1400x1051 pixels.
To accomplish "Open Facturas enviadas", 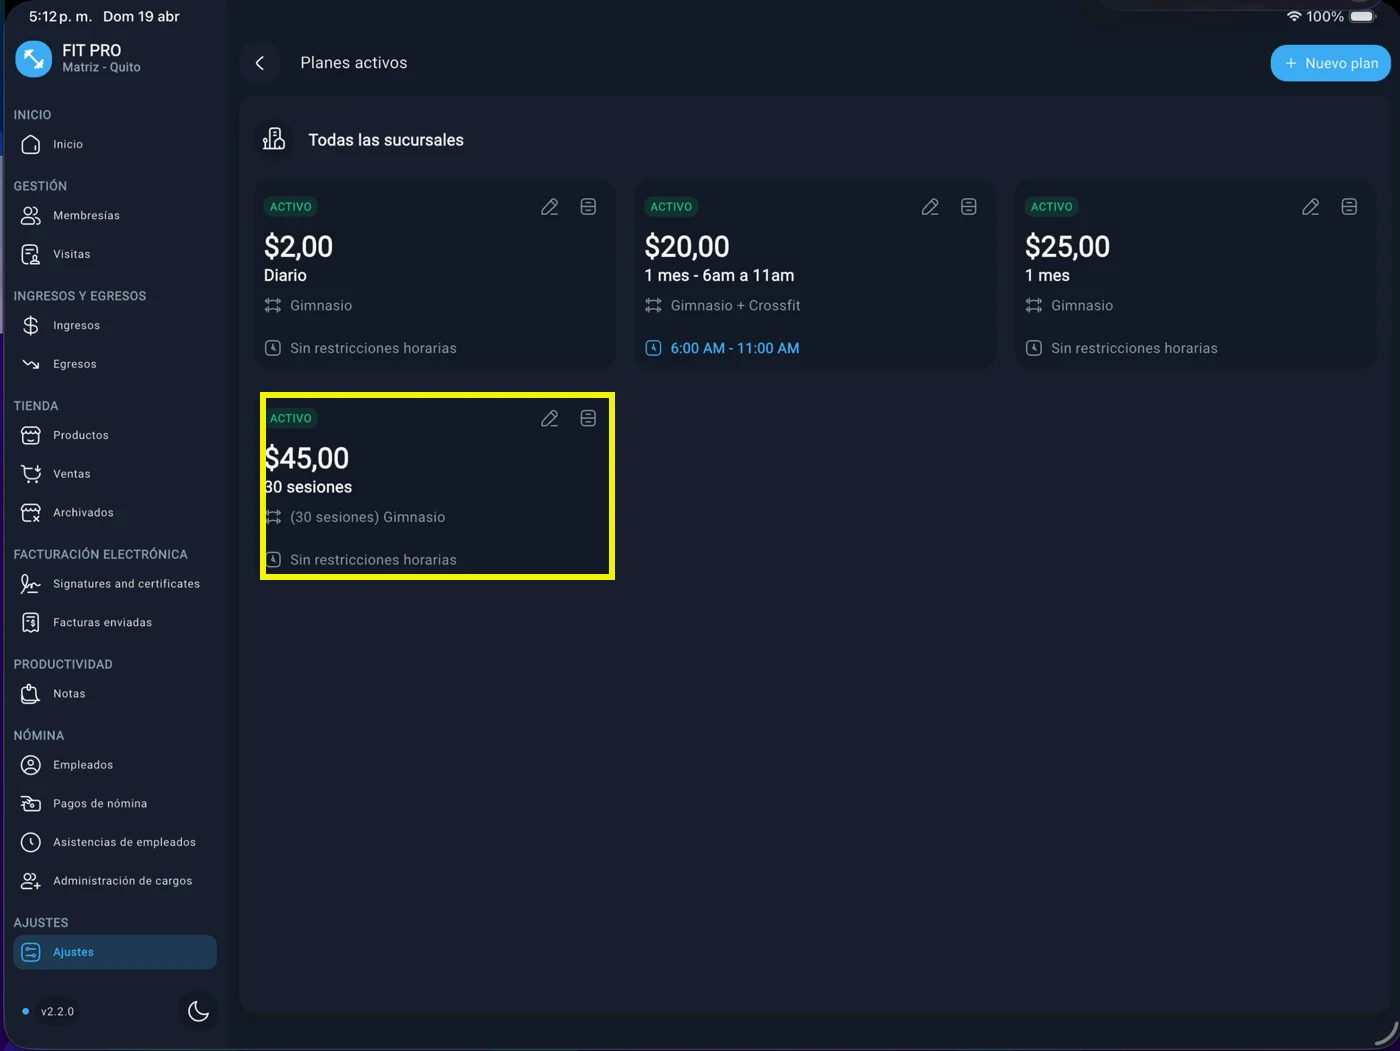I will [102, 623].
